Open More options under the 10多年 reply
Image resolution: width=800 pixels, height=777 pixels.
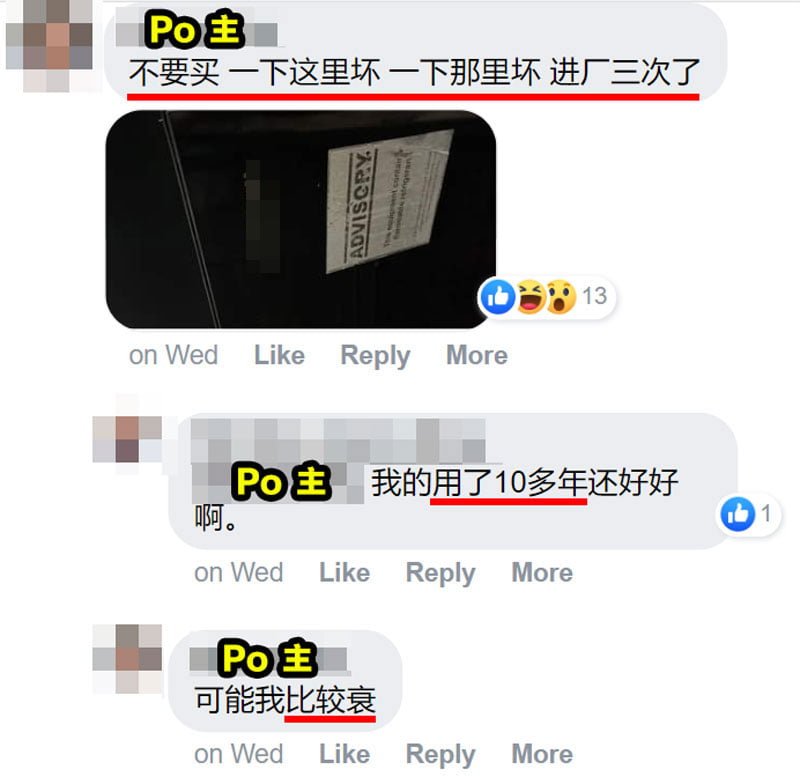click(542, 572)
